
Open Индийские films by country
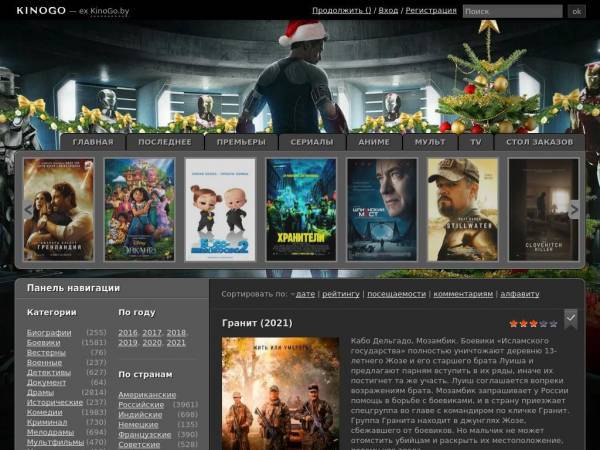click(x=140, y=415)
